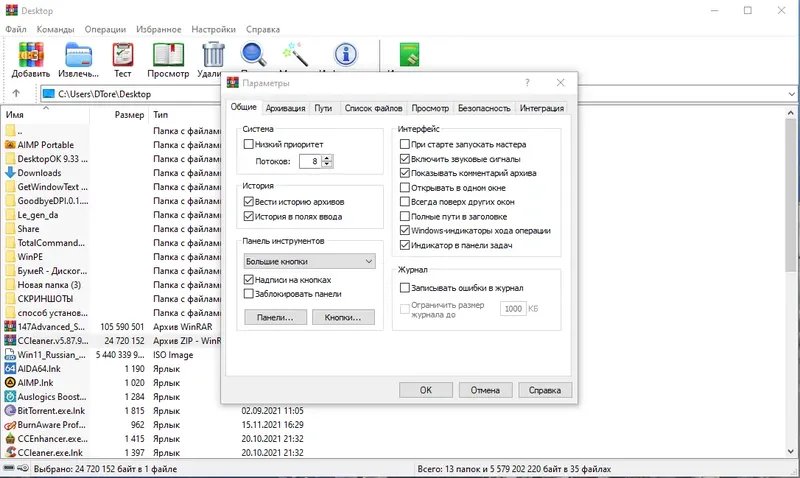
Task: Click the key icon in status bar
Action: [22, 468]
